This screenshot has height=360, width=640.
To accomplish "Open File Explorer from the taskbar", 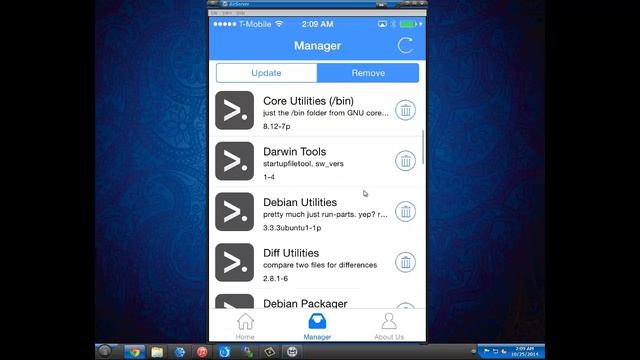I will 157,352.
